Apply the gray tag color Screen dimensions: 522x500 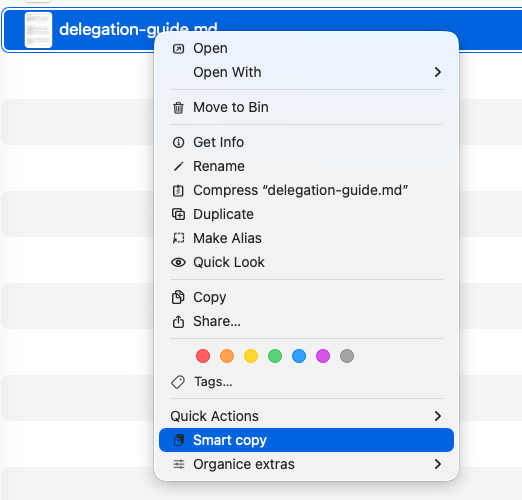[x=347, y=356]
